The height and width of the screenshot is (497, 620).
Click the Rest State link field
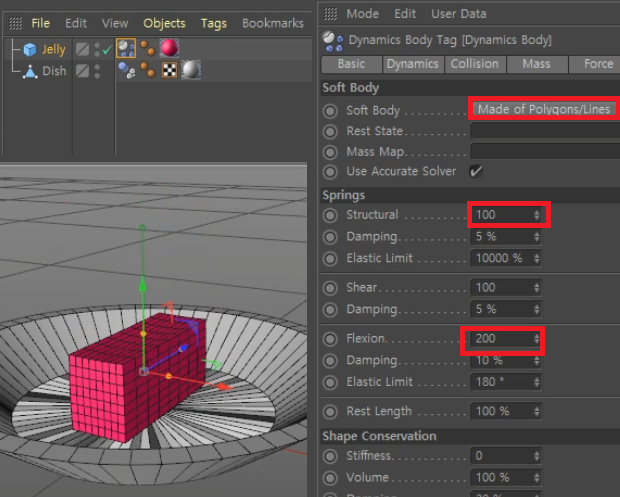coord(545,130)
